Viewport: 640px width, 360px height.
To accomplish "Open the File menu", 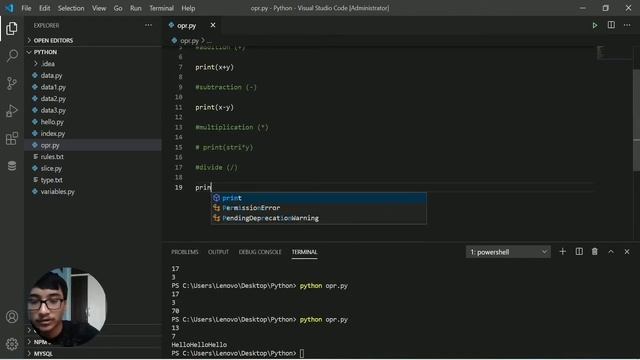I will 27,8.
